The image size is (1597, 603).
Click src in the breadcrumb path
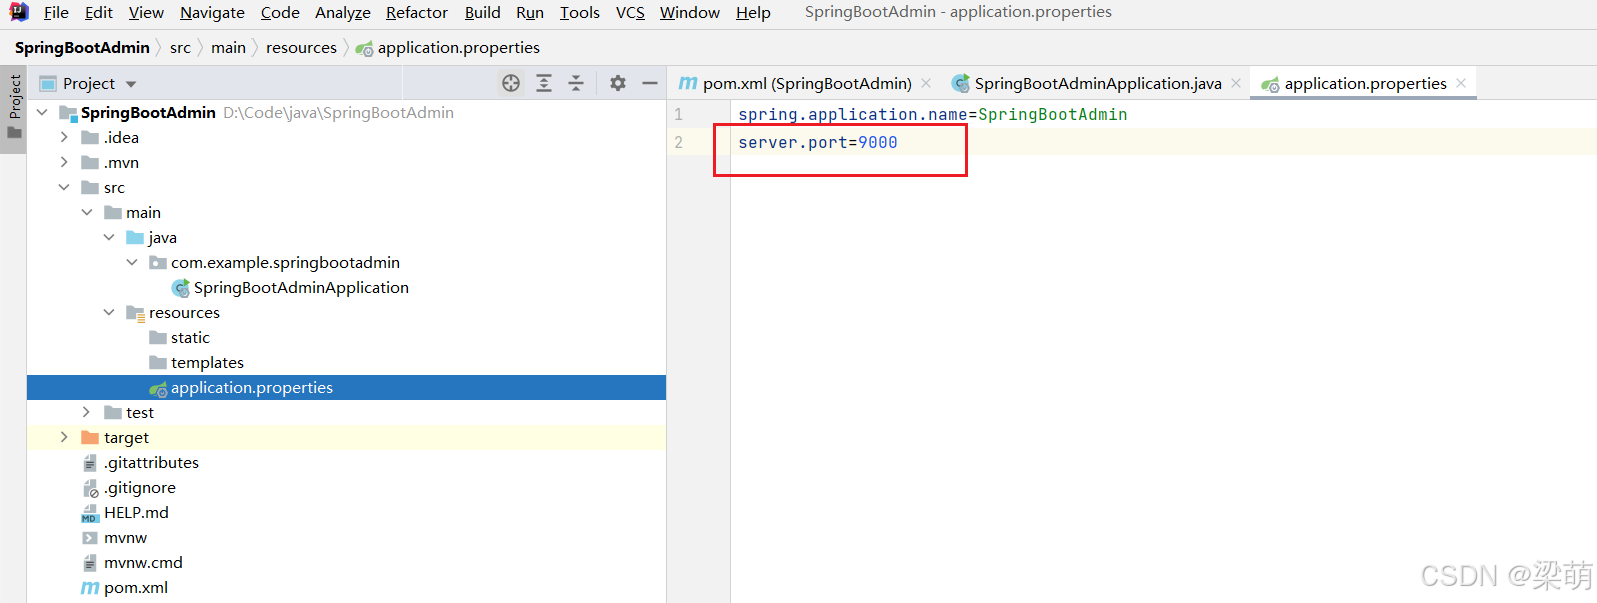pos(180,48)
